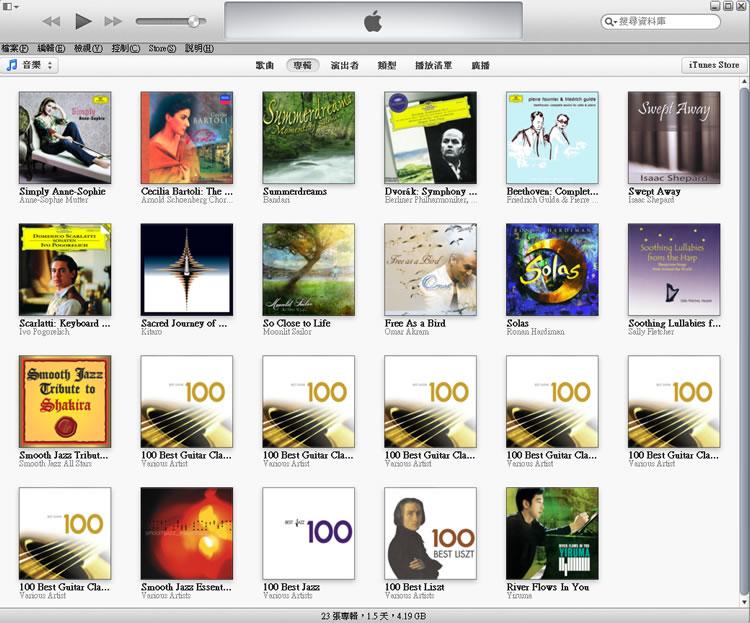Screen dimensions: 750x623
Task: Click the scrollbar down arrow
Action: pos(744,602)
